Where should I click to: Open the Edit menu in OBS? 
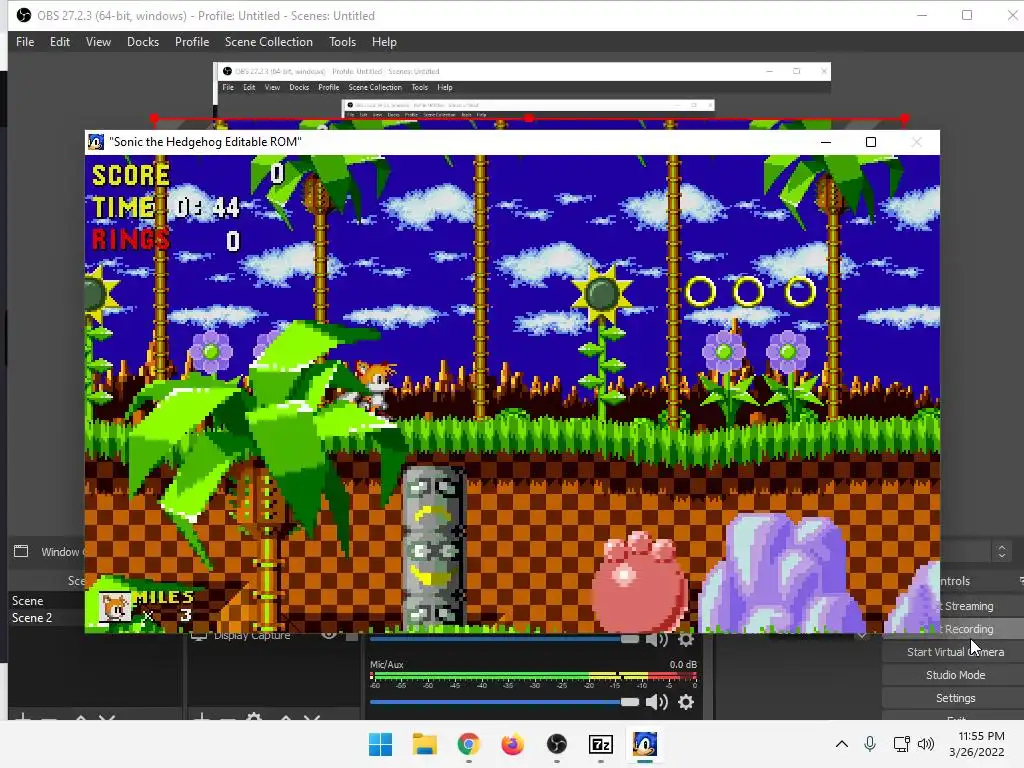tap(59, 42)
